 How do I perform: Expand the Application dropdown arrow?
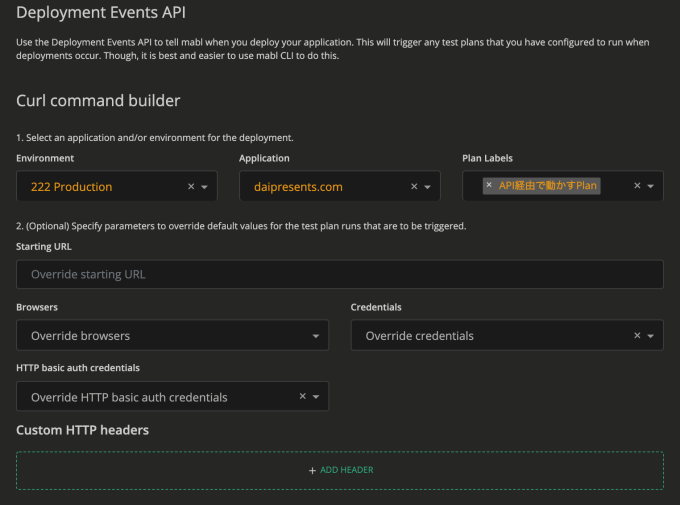(x=428, y=187)
